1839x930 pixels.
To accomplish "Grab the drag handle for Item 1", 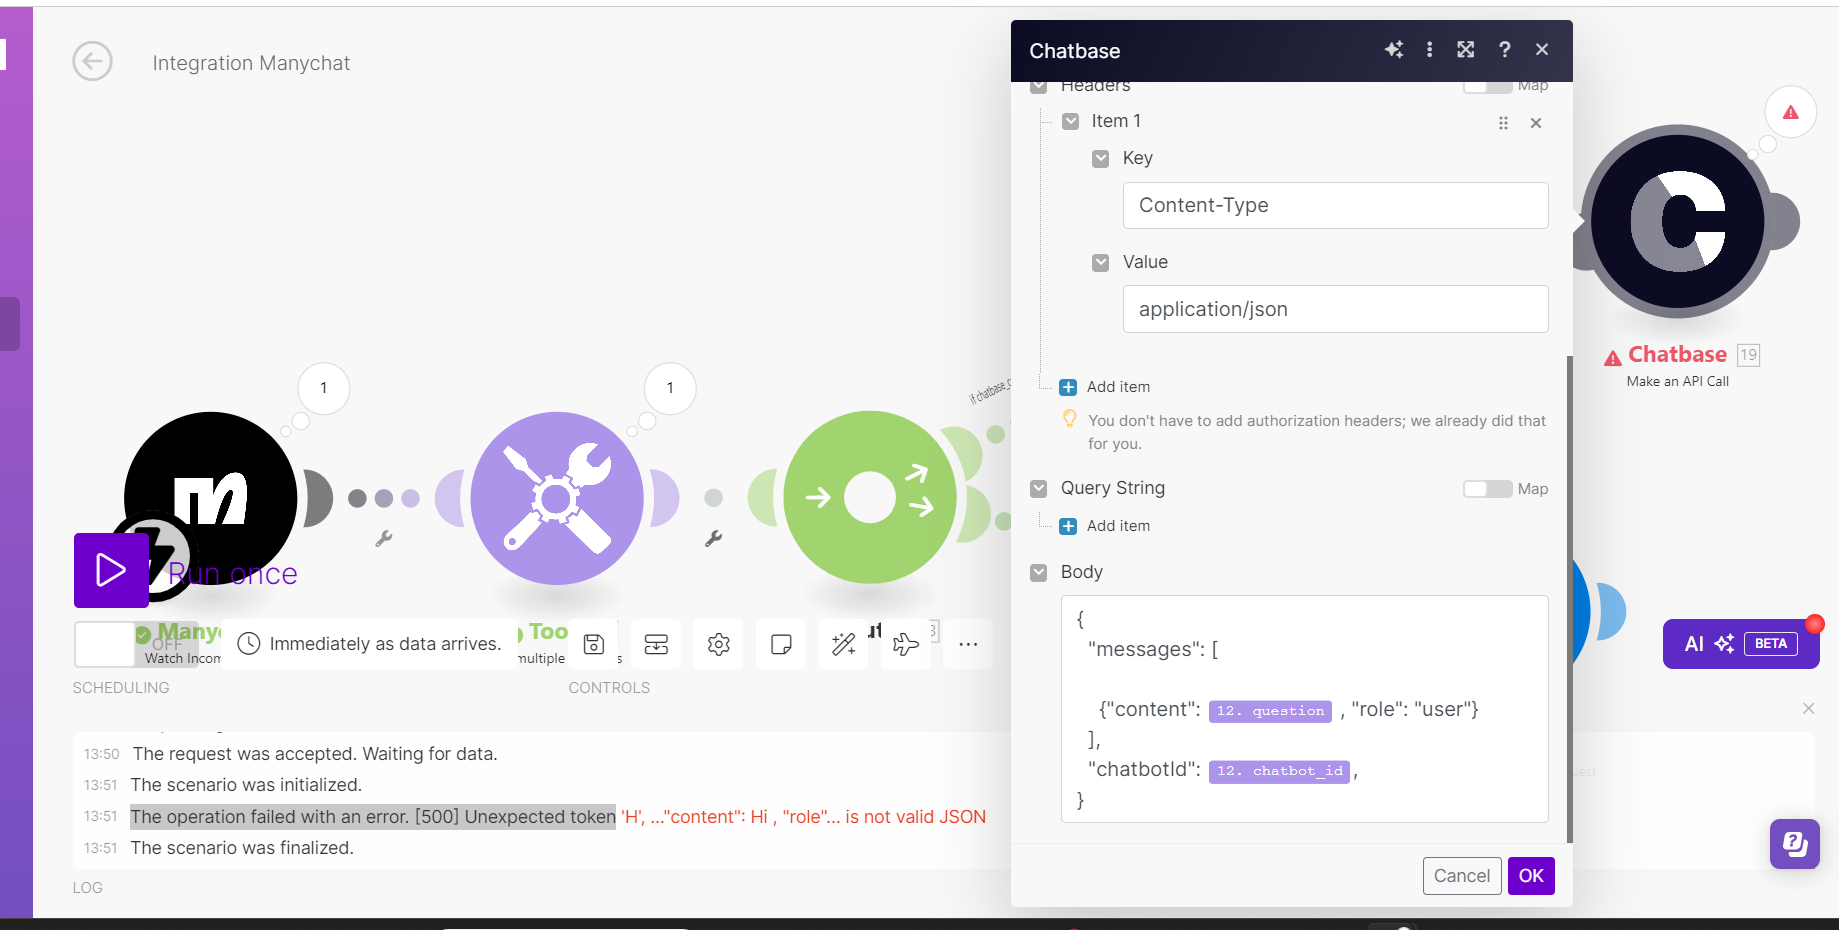I will (1503, 123).
